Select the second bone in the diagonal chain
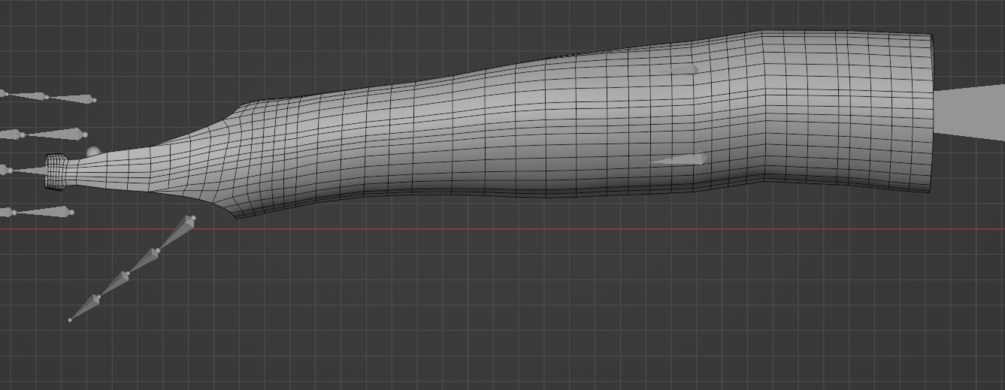Screen dimensions: 1005x390 point(142,262)
